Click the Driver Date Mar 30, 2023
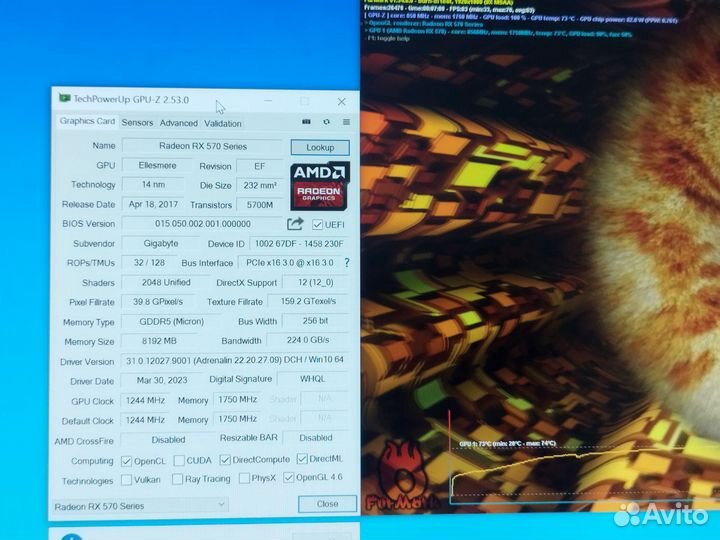Screen dimensions: 720x540 pyautogui.click(x=162, y=380)
